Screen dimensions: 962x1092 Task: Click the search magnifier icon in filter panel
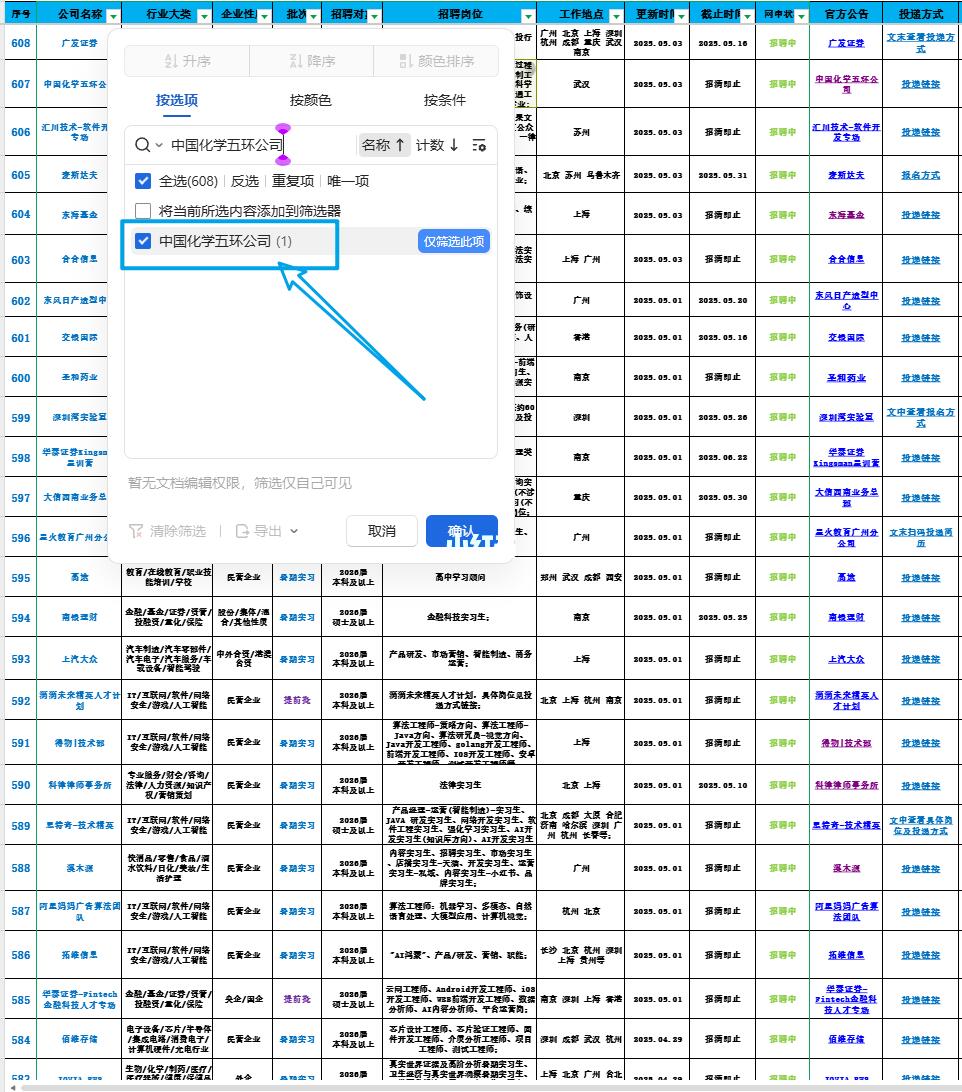pos(142,145)
